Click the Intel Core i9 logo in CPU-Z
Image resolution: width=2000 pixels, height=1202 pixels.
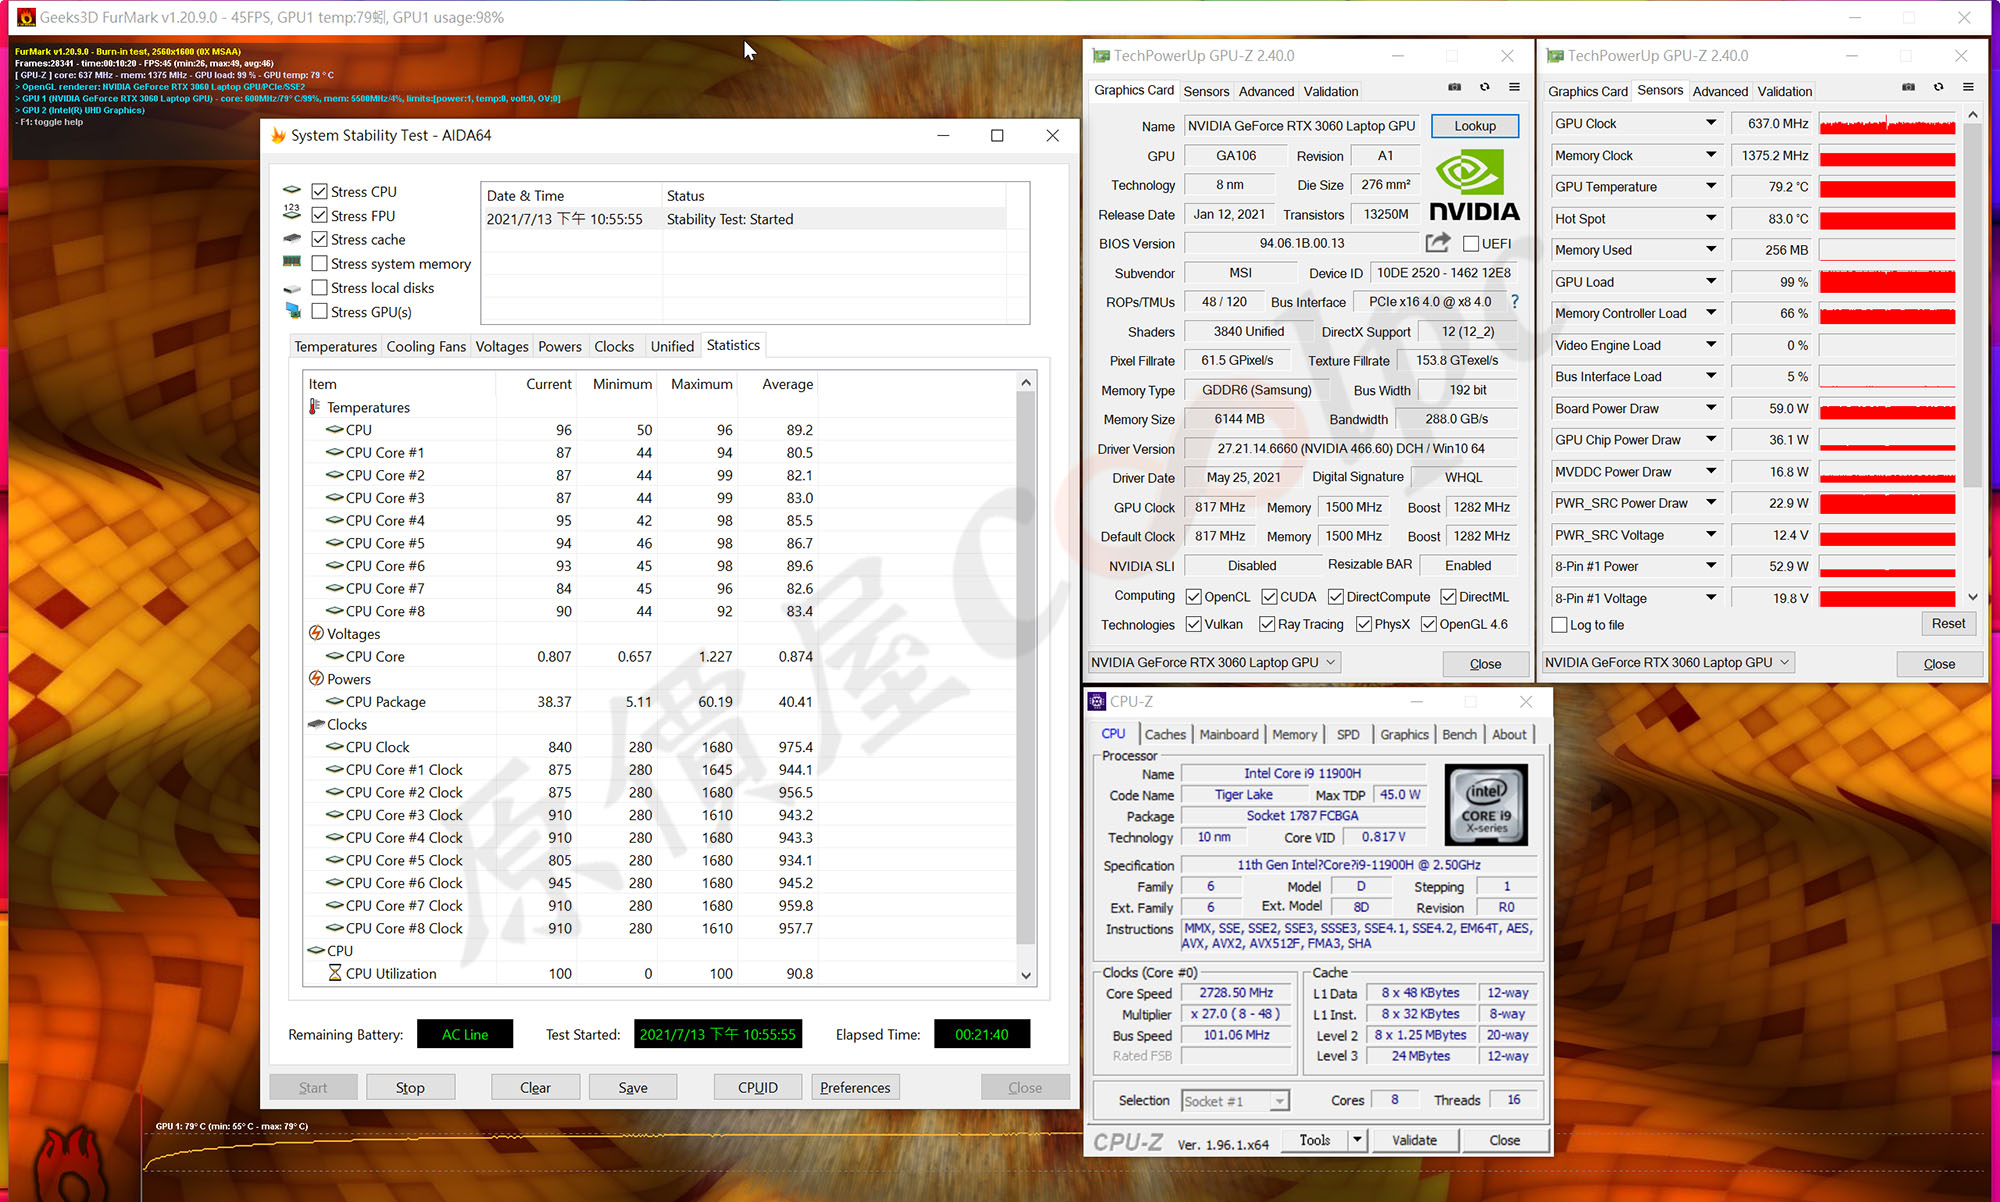[1486, 806]
